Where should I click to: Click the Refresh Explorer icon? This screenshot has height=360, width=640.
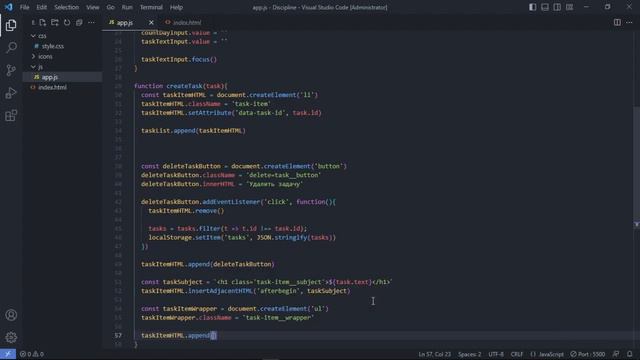pos(67,22)
